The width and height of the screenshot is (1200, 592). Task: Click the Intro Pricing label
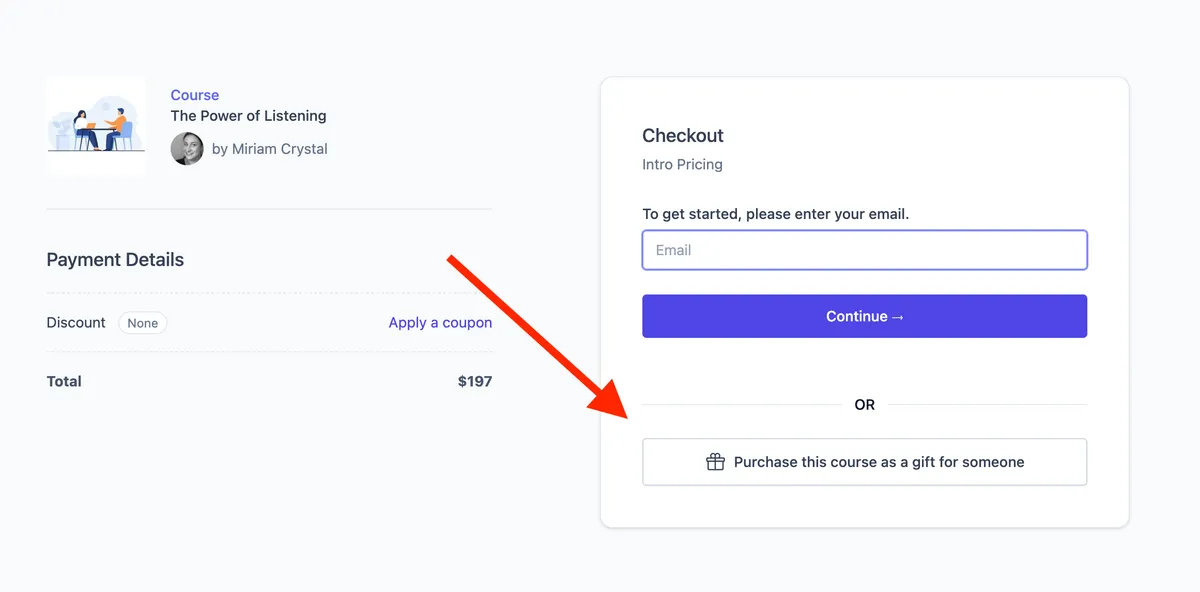tap(683, 164)
